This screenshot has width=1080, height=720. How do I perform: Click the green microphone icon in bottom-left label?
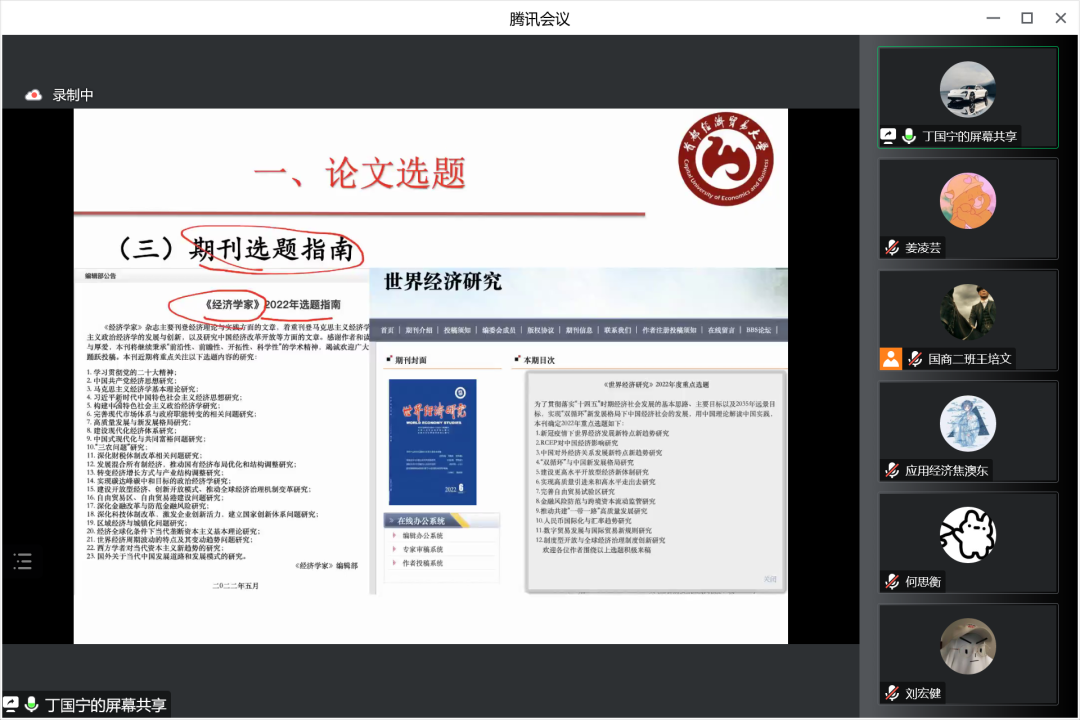coord(31,704)
